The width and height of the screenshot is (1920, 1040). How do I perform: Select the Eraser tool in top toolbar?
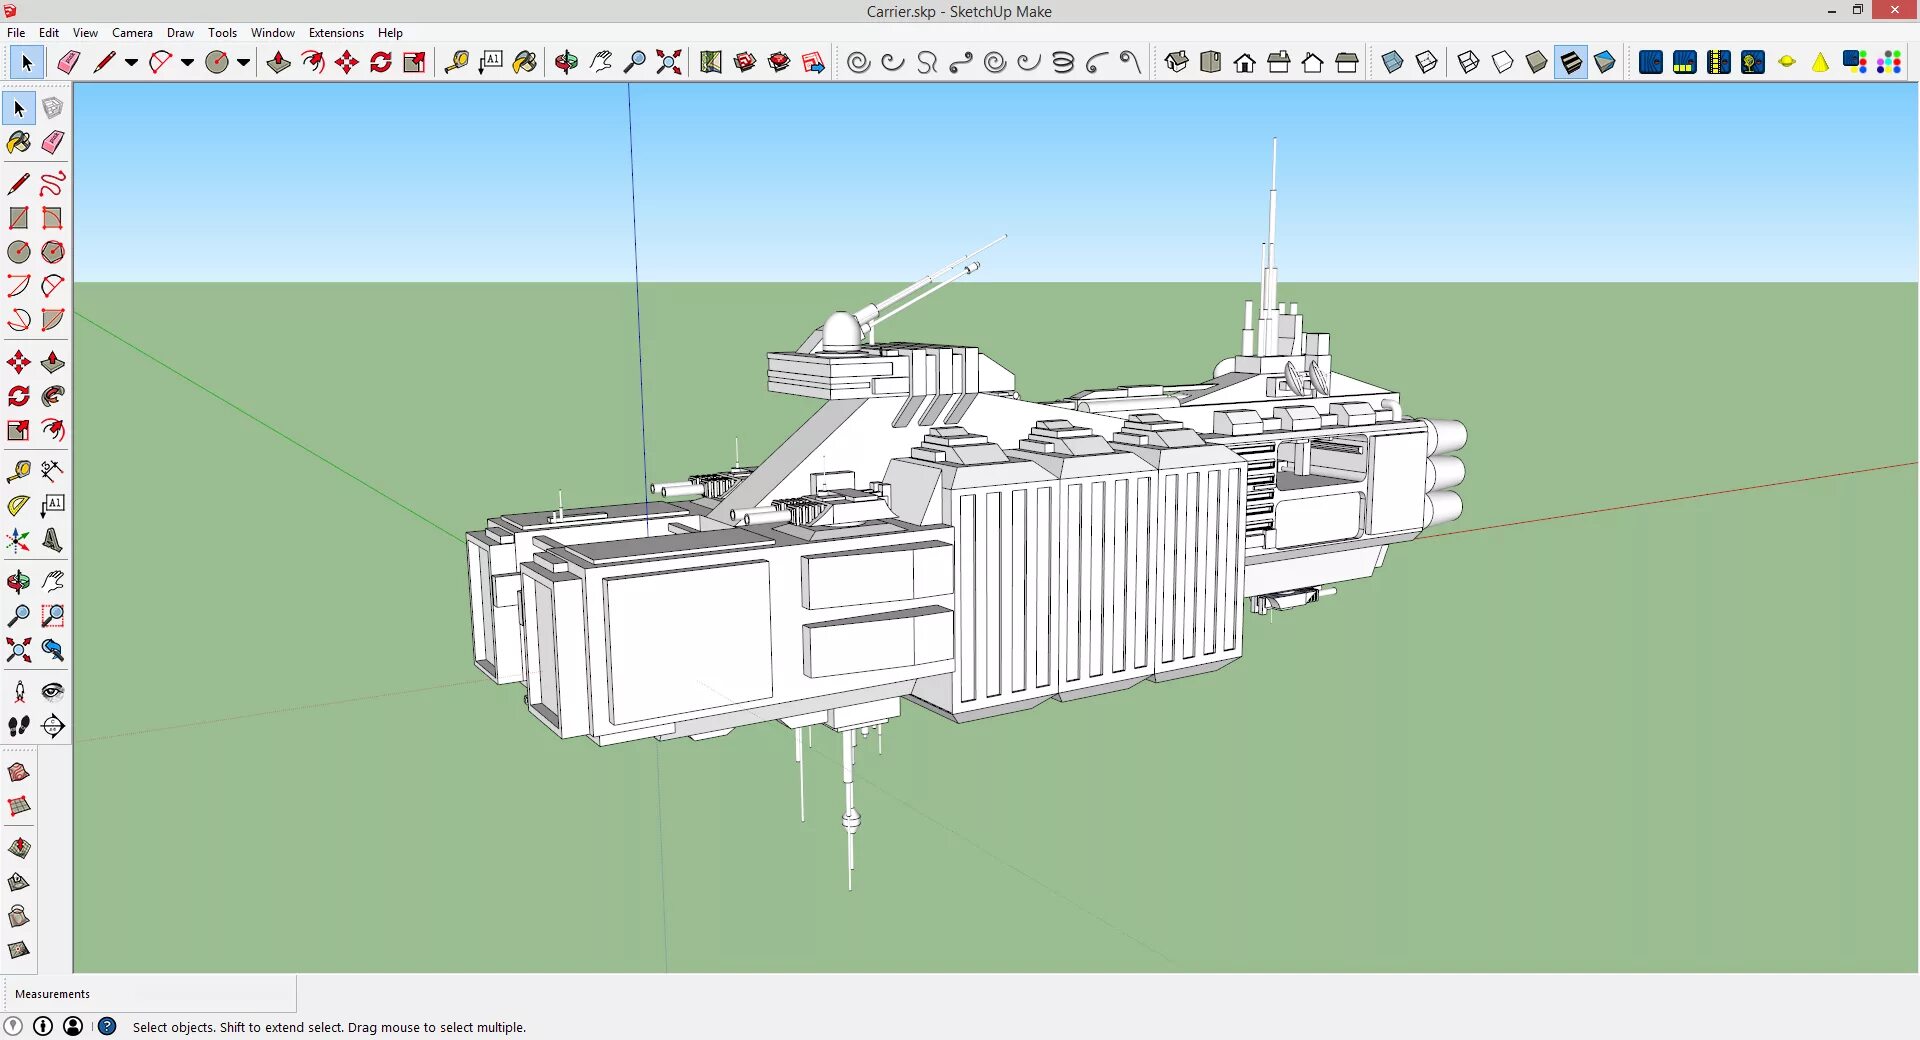coord(68,62)
